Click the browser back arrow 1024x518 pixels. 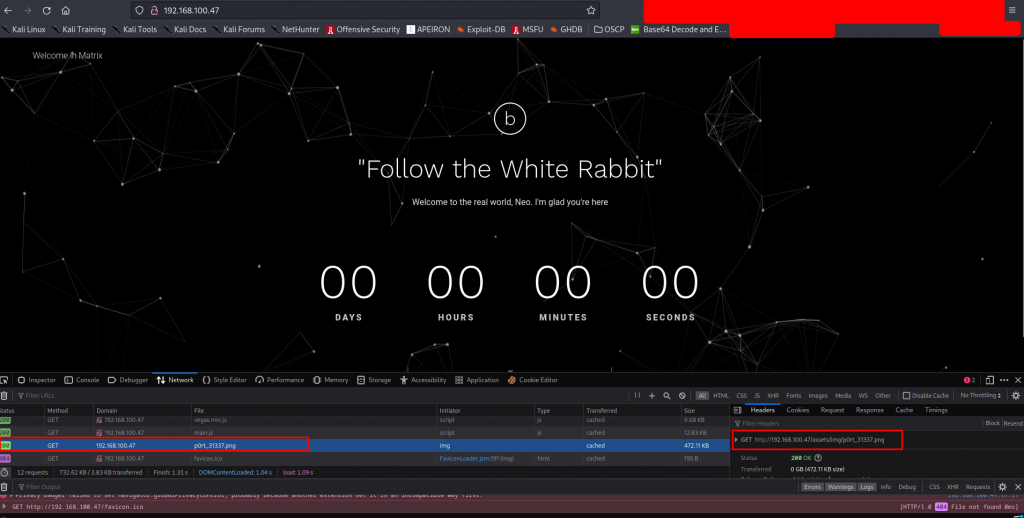coord(8,10)
